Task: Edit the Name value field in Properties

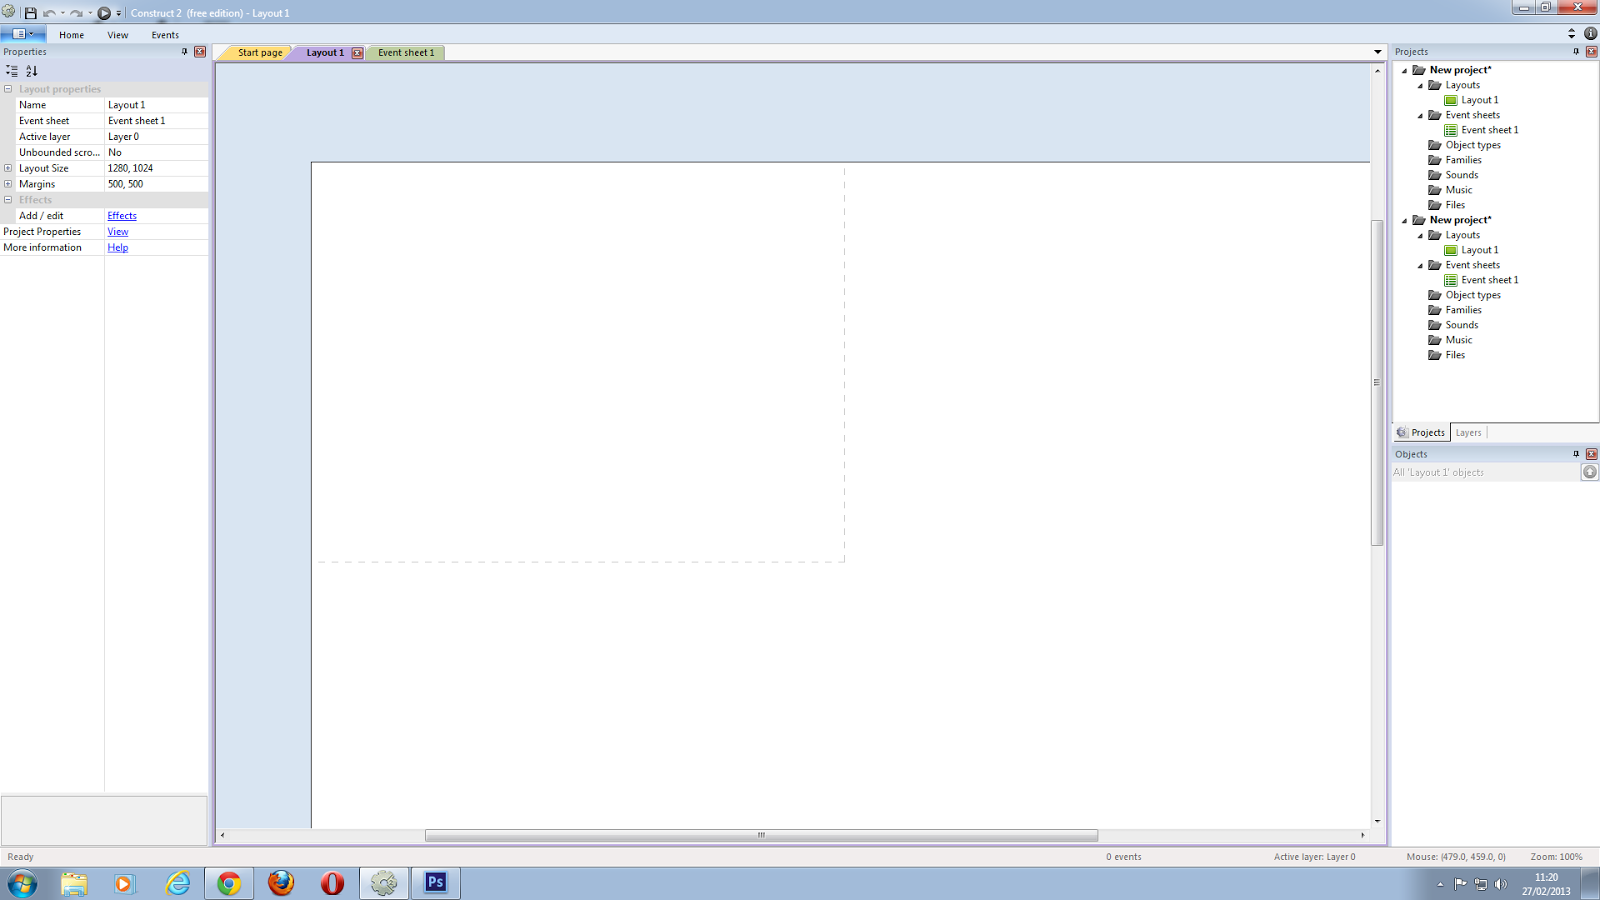Action: (x=156, y=105)
